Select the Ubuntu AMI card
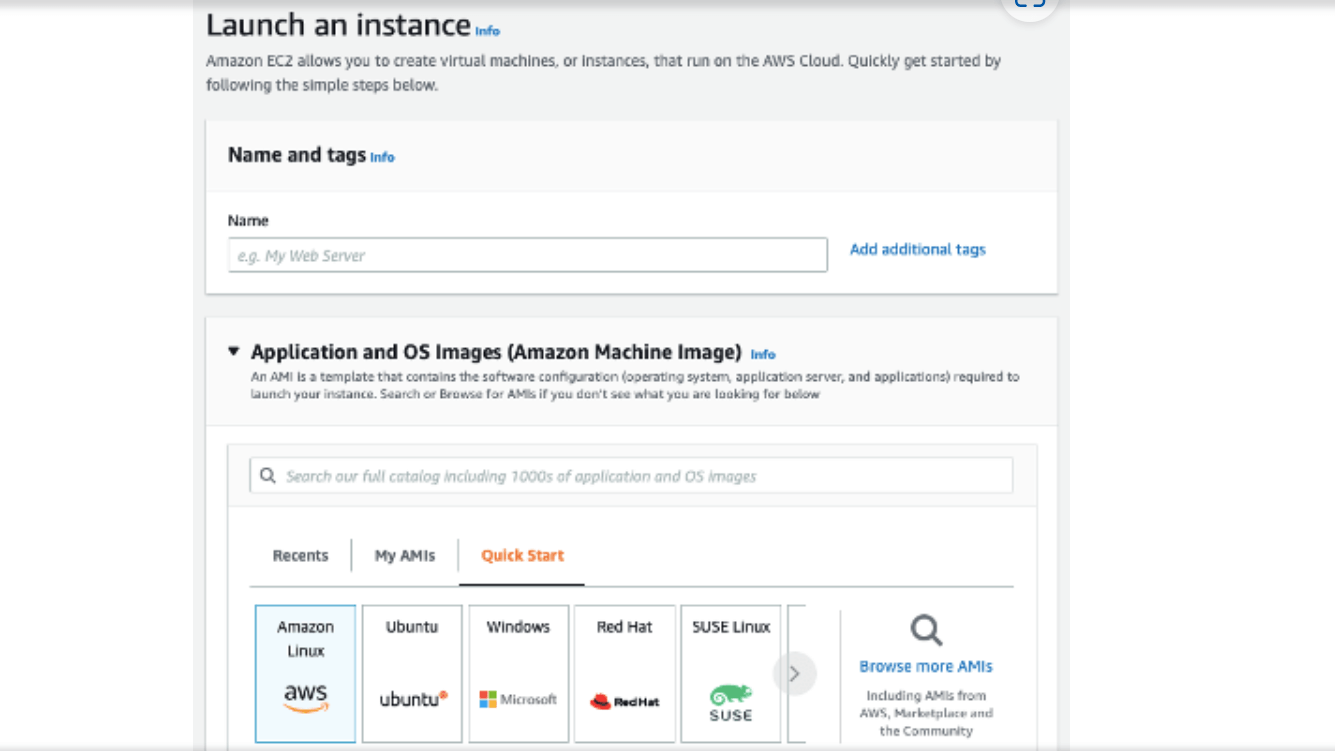 click(412, 672)
